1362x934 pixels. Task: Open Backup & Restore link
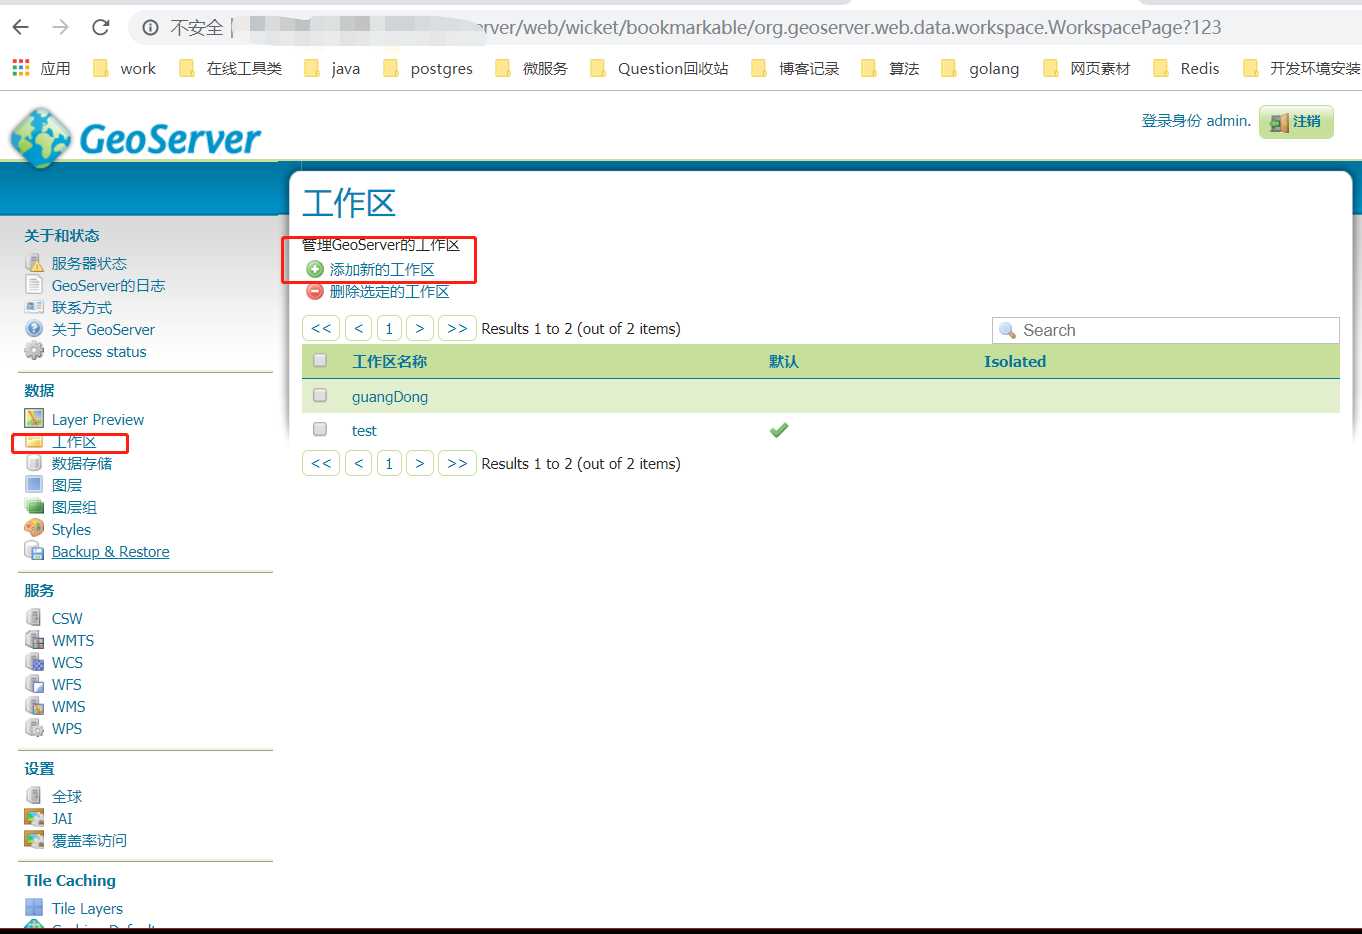111,551
